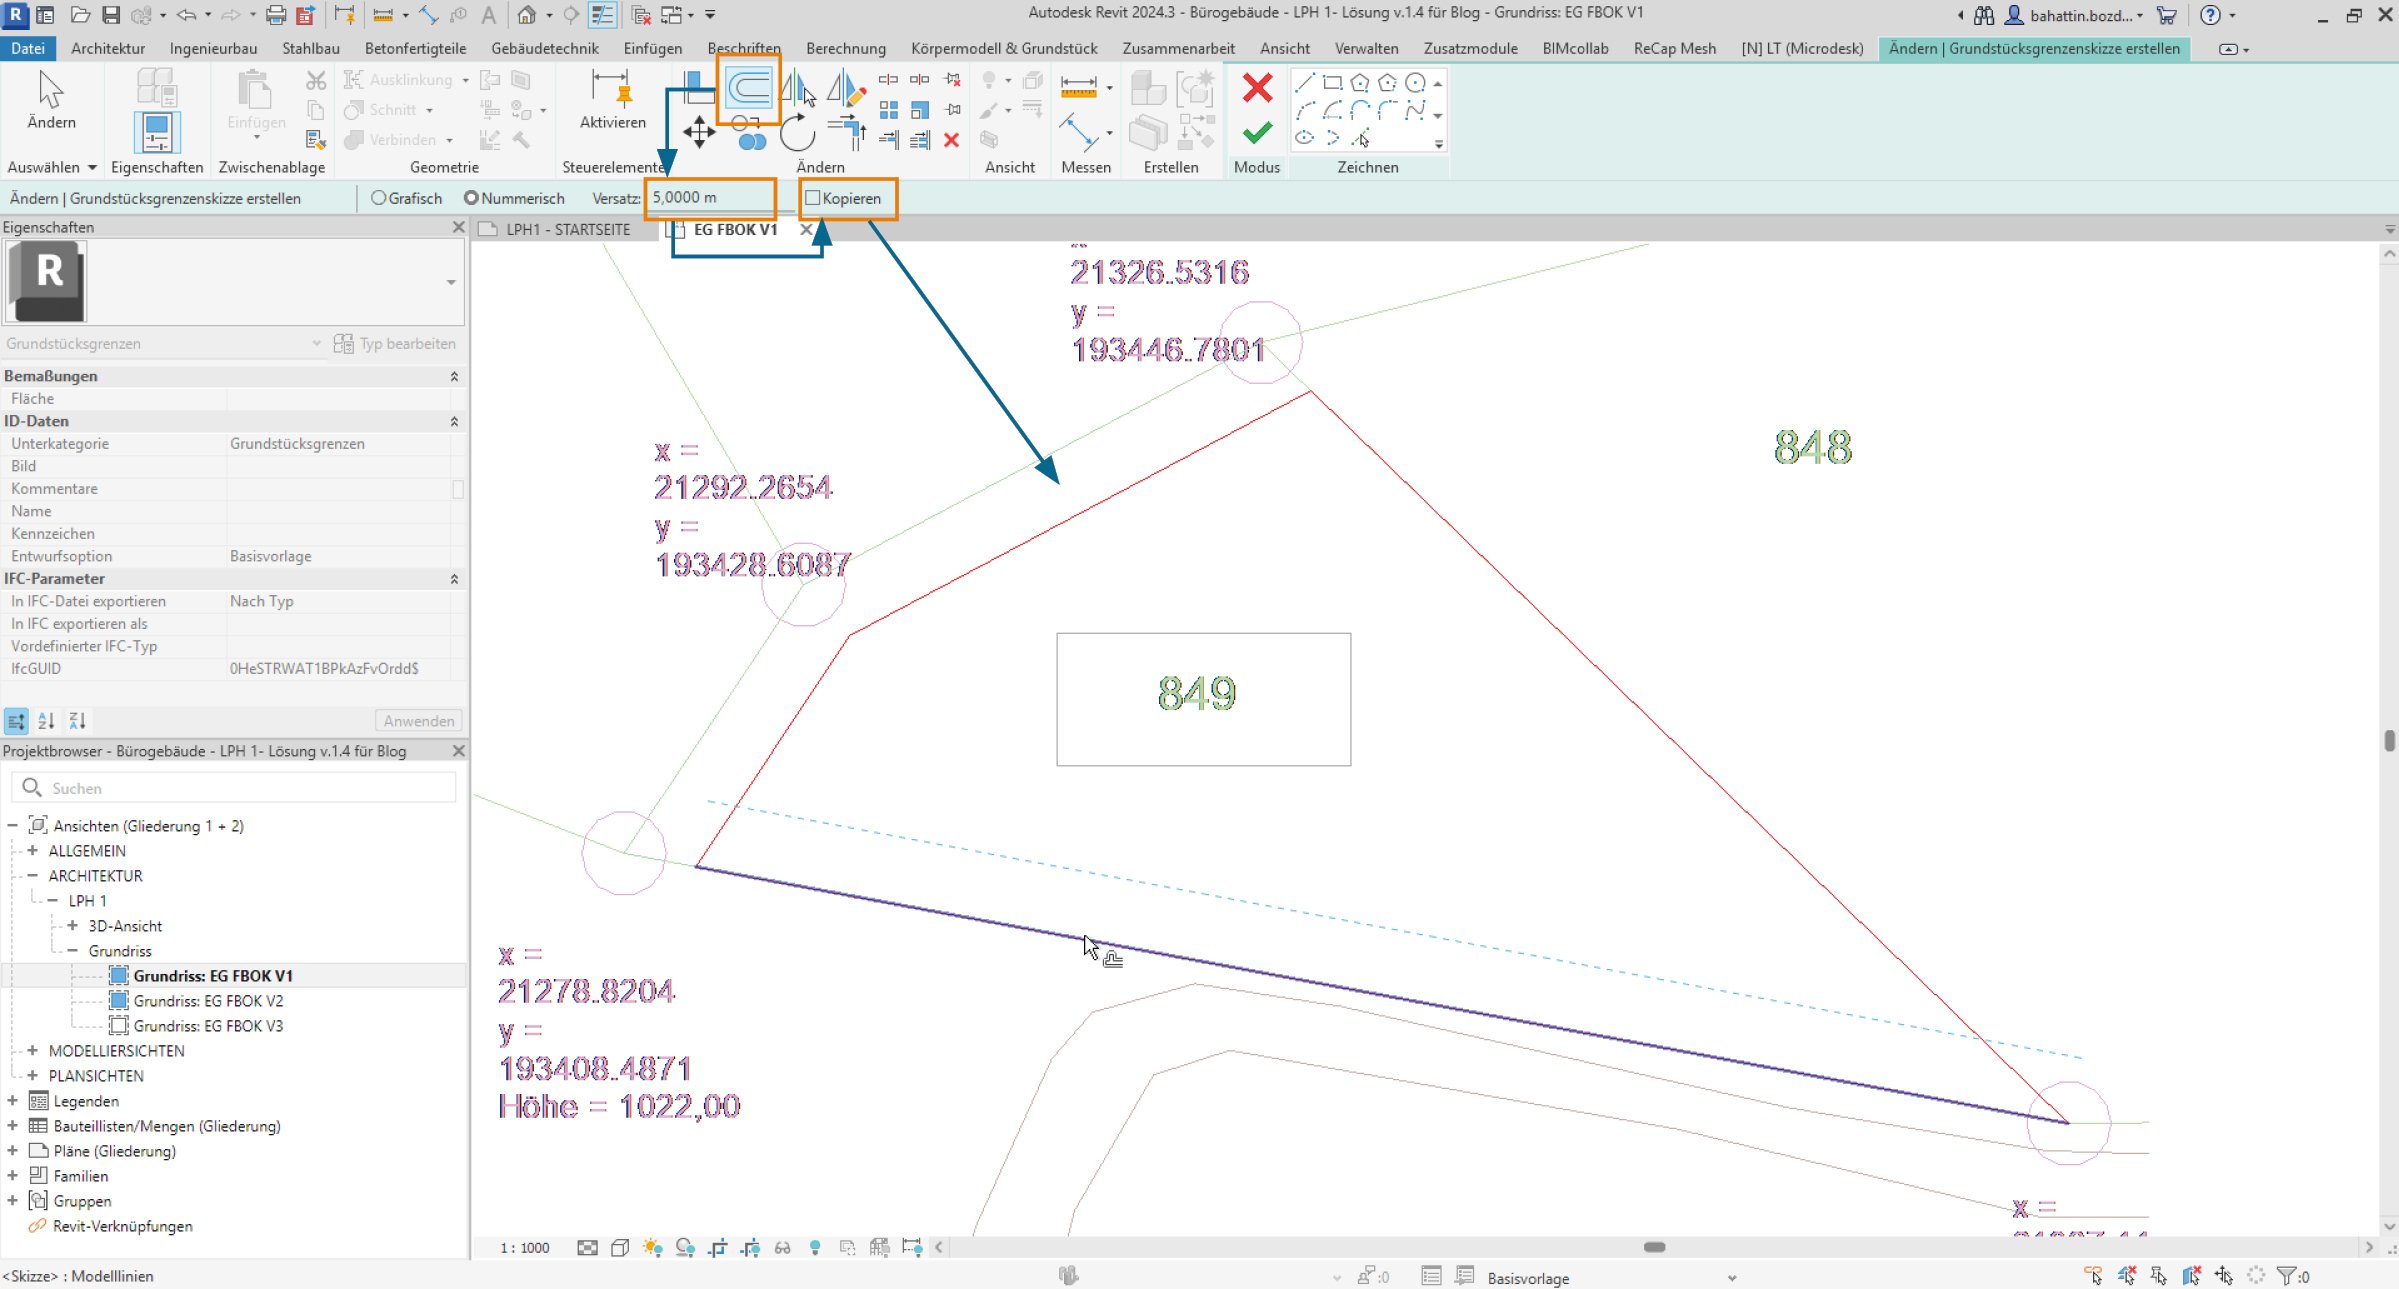This screenshot has height=1289, width=2399.
Task: Open the type selector dropdown in Eigenschaften
Action: pyautogui.click(x=451, y=283)
